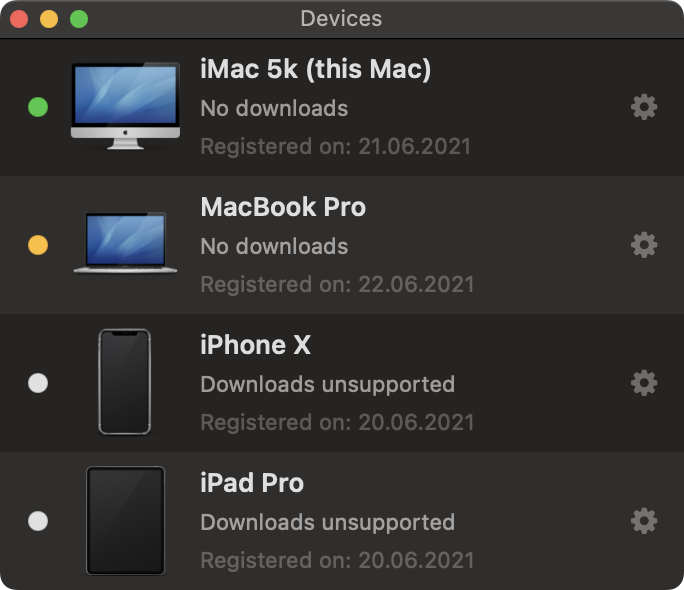Select the "MacBook Pro" device name
This screenshot has height=590, width=684.
[x=283, y=207]
